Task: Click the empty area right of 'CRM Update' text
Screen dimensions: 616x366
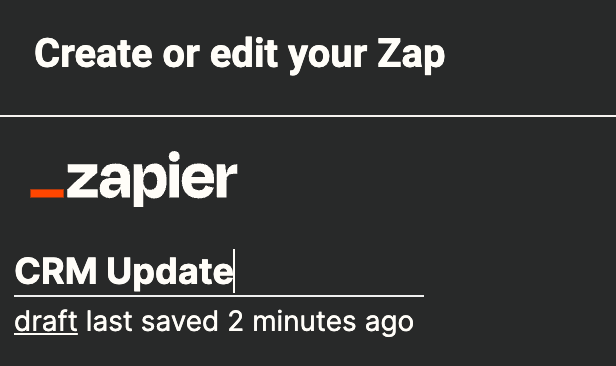Action: [x=329, y=271]
